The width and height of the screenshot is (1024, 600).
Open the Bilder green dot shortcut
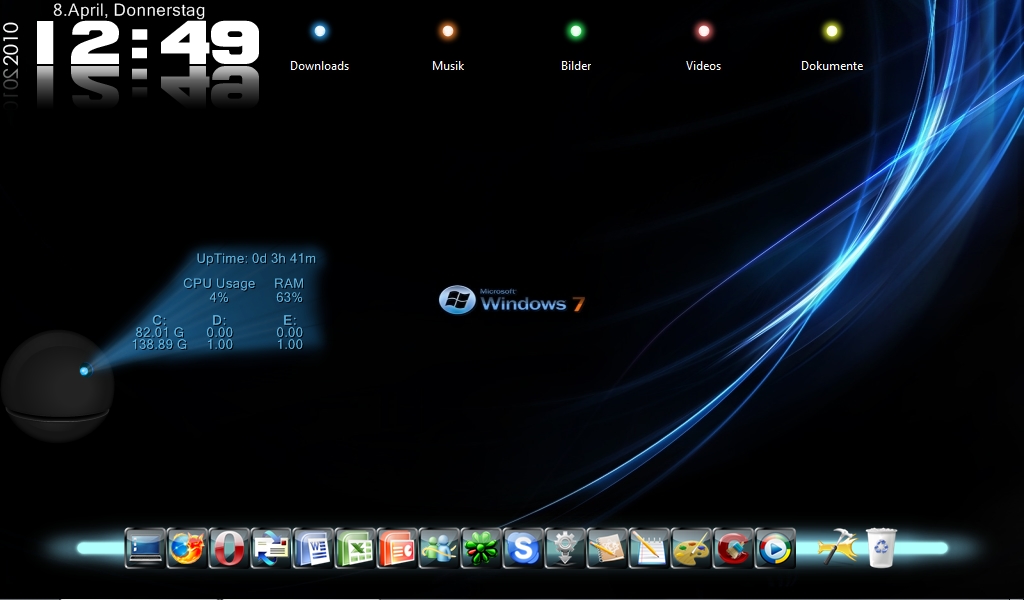[x=575, y=31]
